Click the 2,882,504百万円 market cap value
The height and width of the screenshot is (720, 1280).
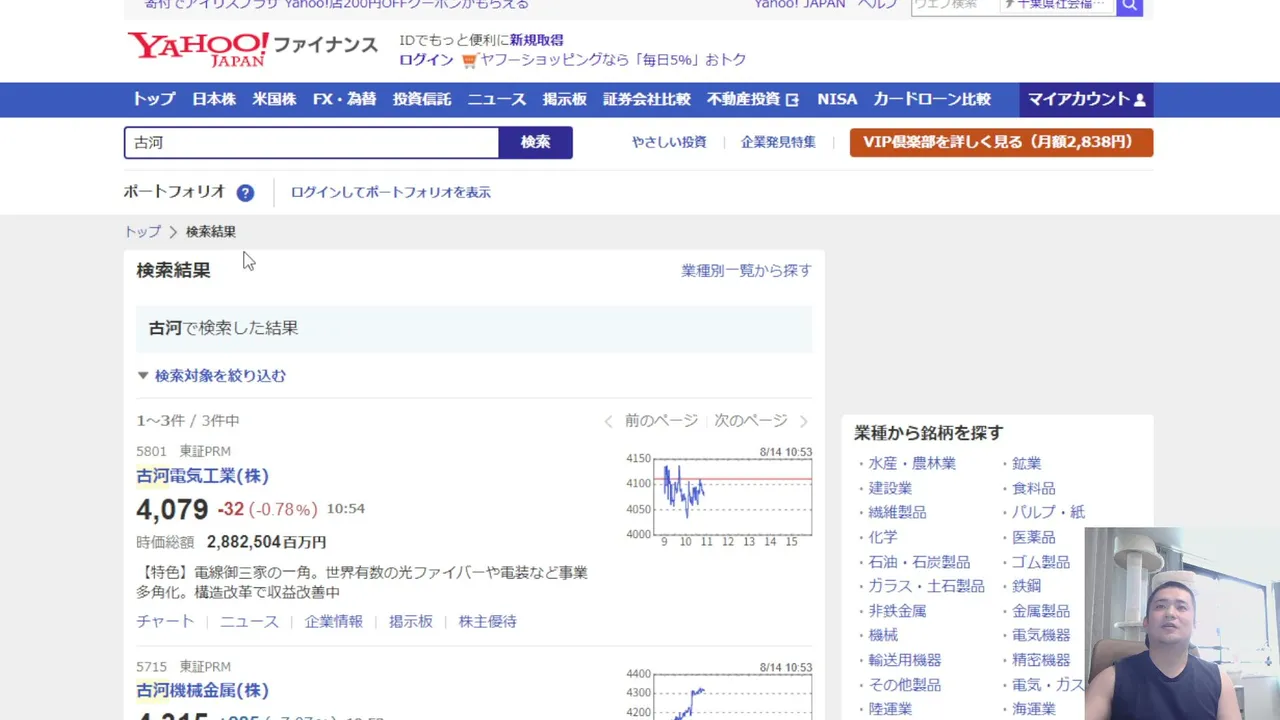(266, 542)
